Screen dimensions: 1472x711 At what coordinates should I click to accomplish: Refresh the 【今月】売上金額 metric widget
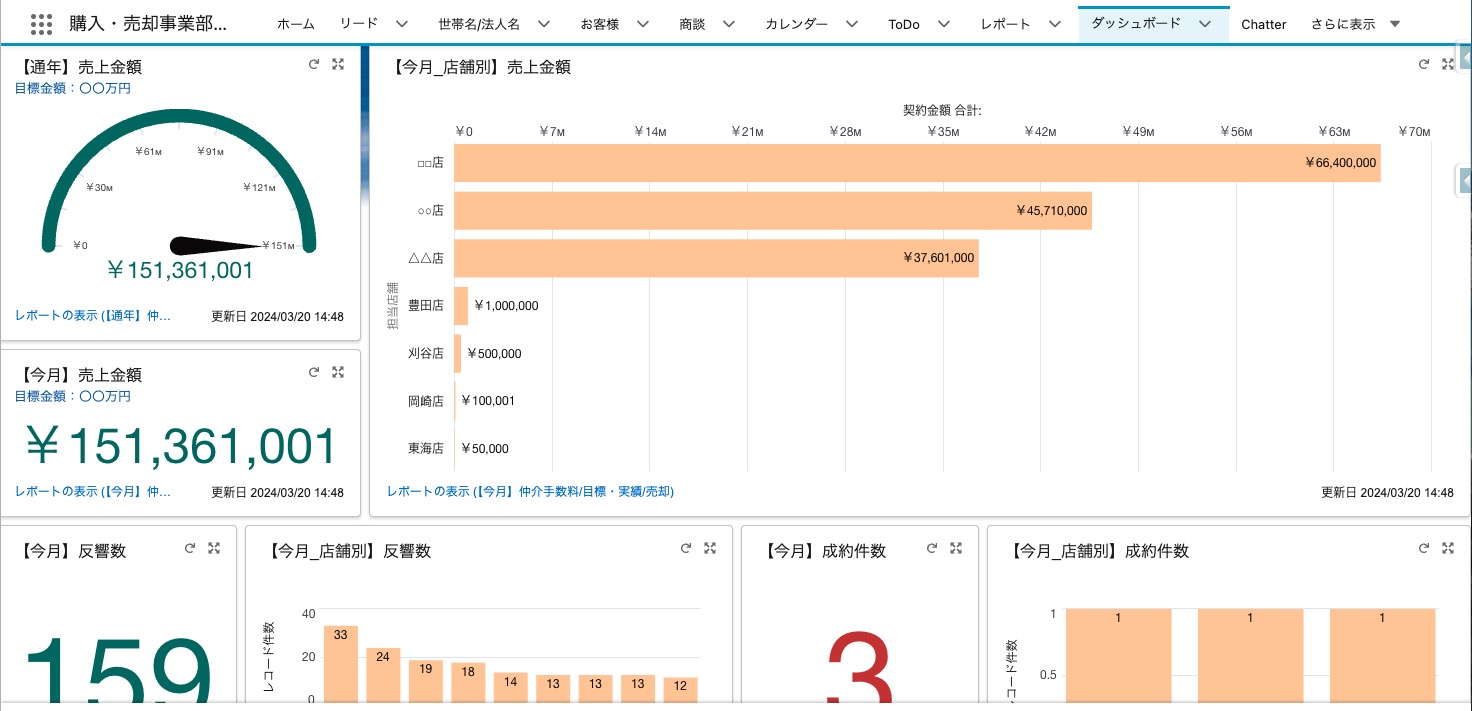click(314, 372)
